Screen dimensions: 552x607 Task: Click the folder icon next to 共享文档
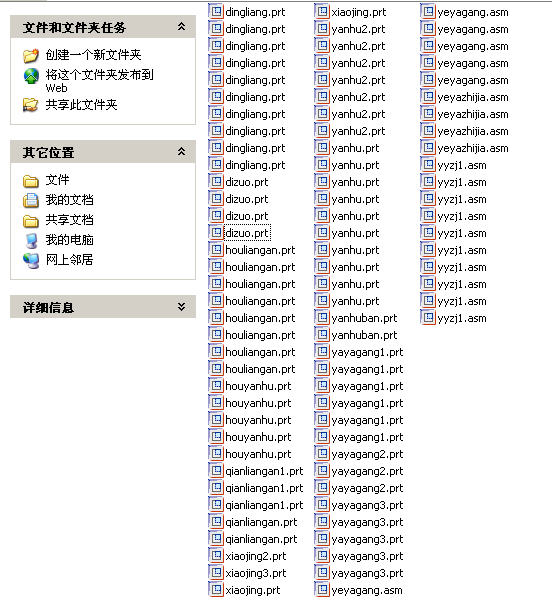tap(31, 220)
